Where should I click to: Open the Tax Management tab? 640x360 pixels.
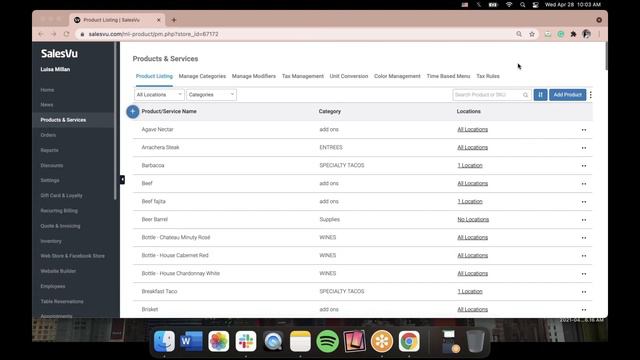[x=303, y=76]
